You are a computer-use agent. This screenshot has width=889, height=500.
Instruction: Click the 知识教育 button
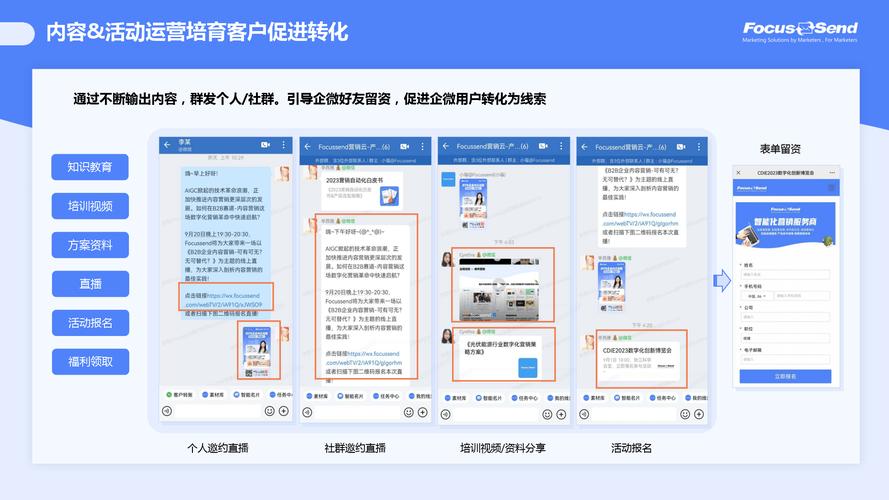pos(90,167)
